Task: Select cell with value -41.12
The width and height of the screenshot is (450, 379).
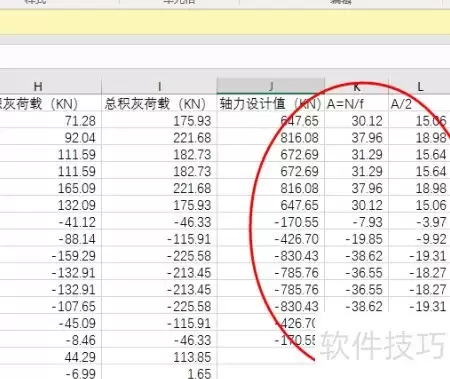Action: pos(51,222)
